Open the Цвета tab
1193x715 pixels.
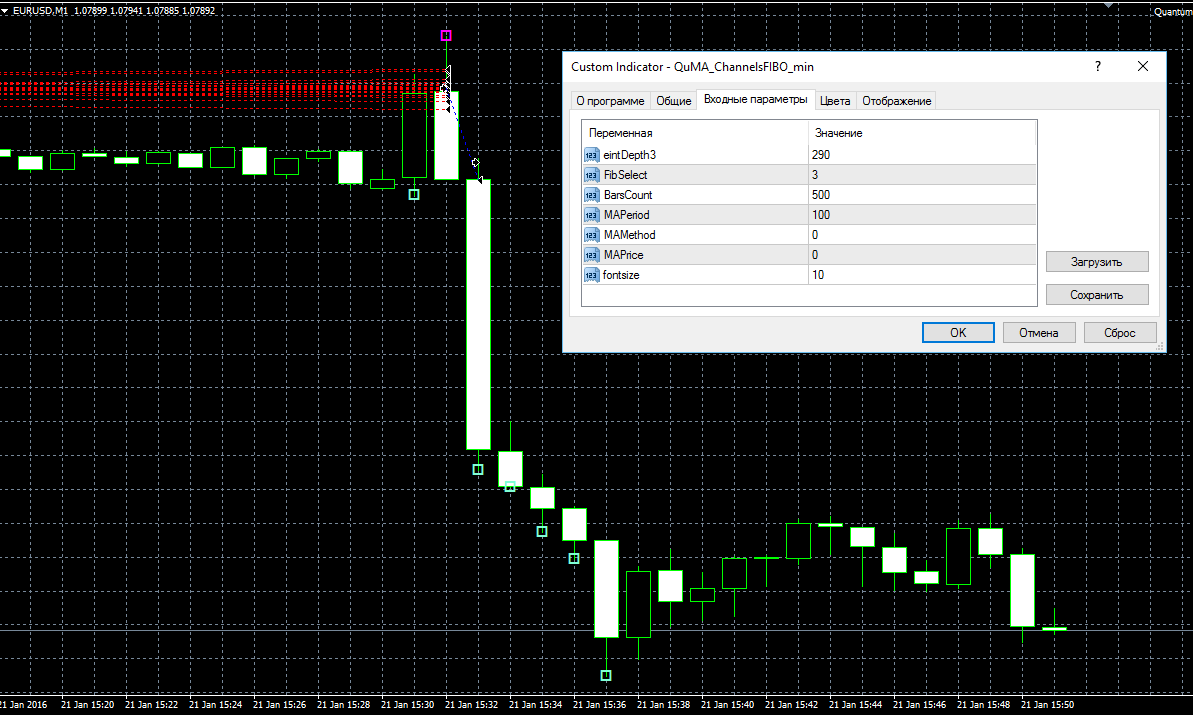click(x=835, y=100)
